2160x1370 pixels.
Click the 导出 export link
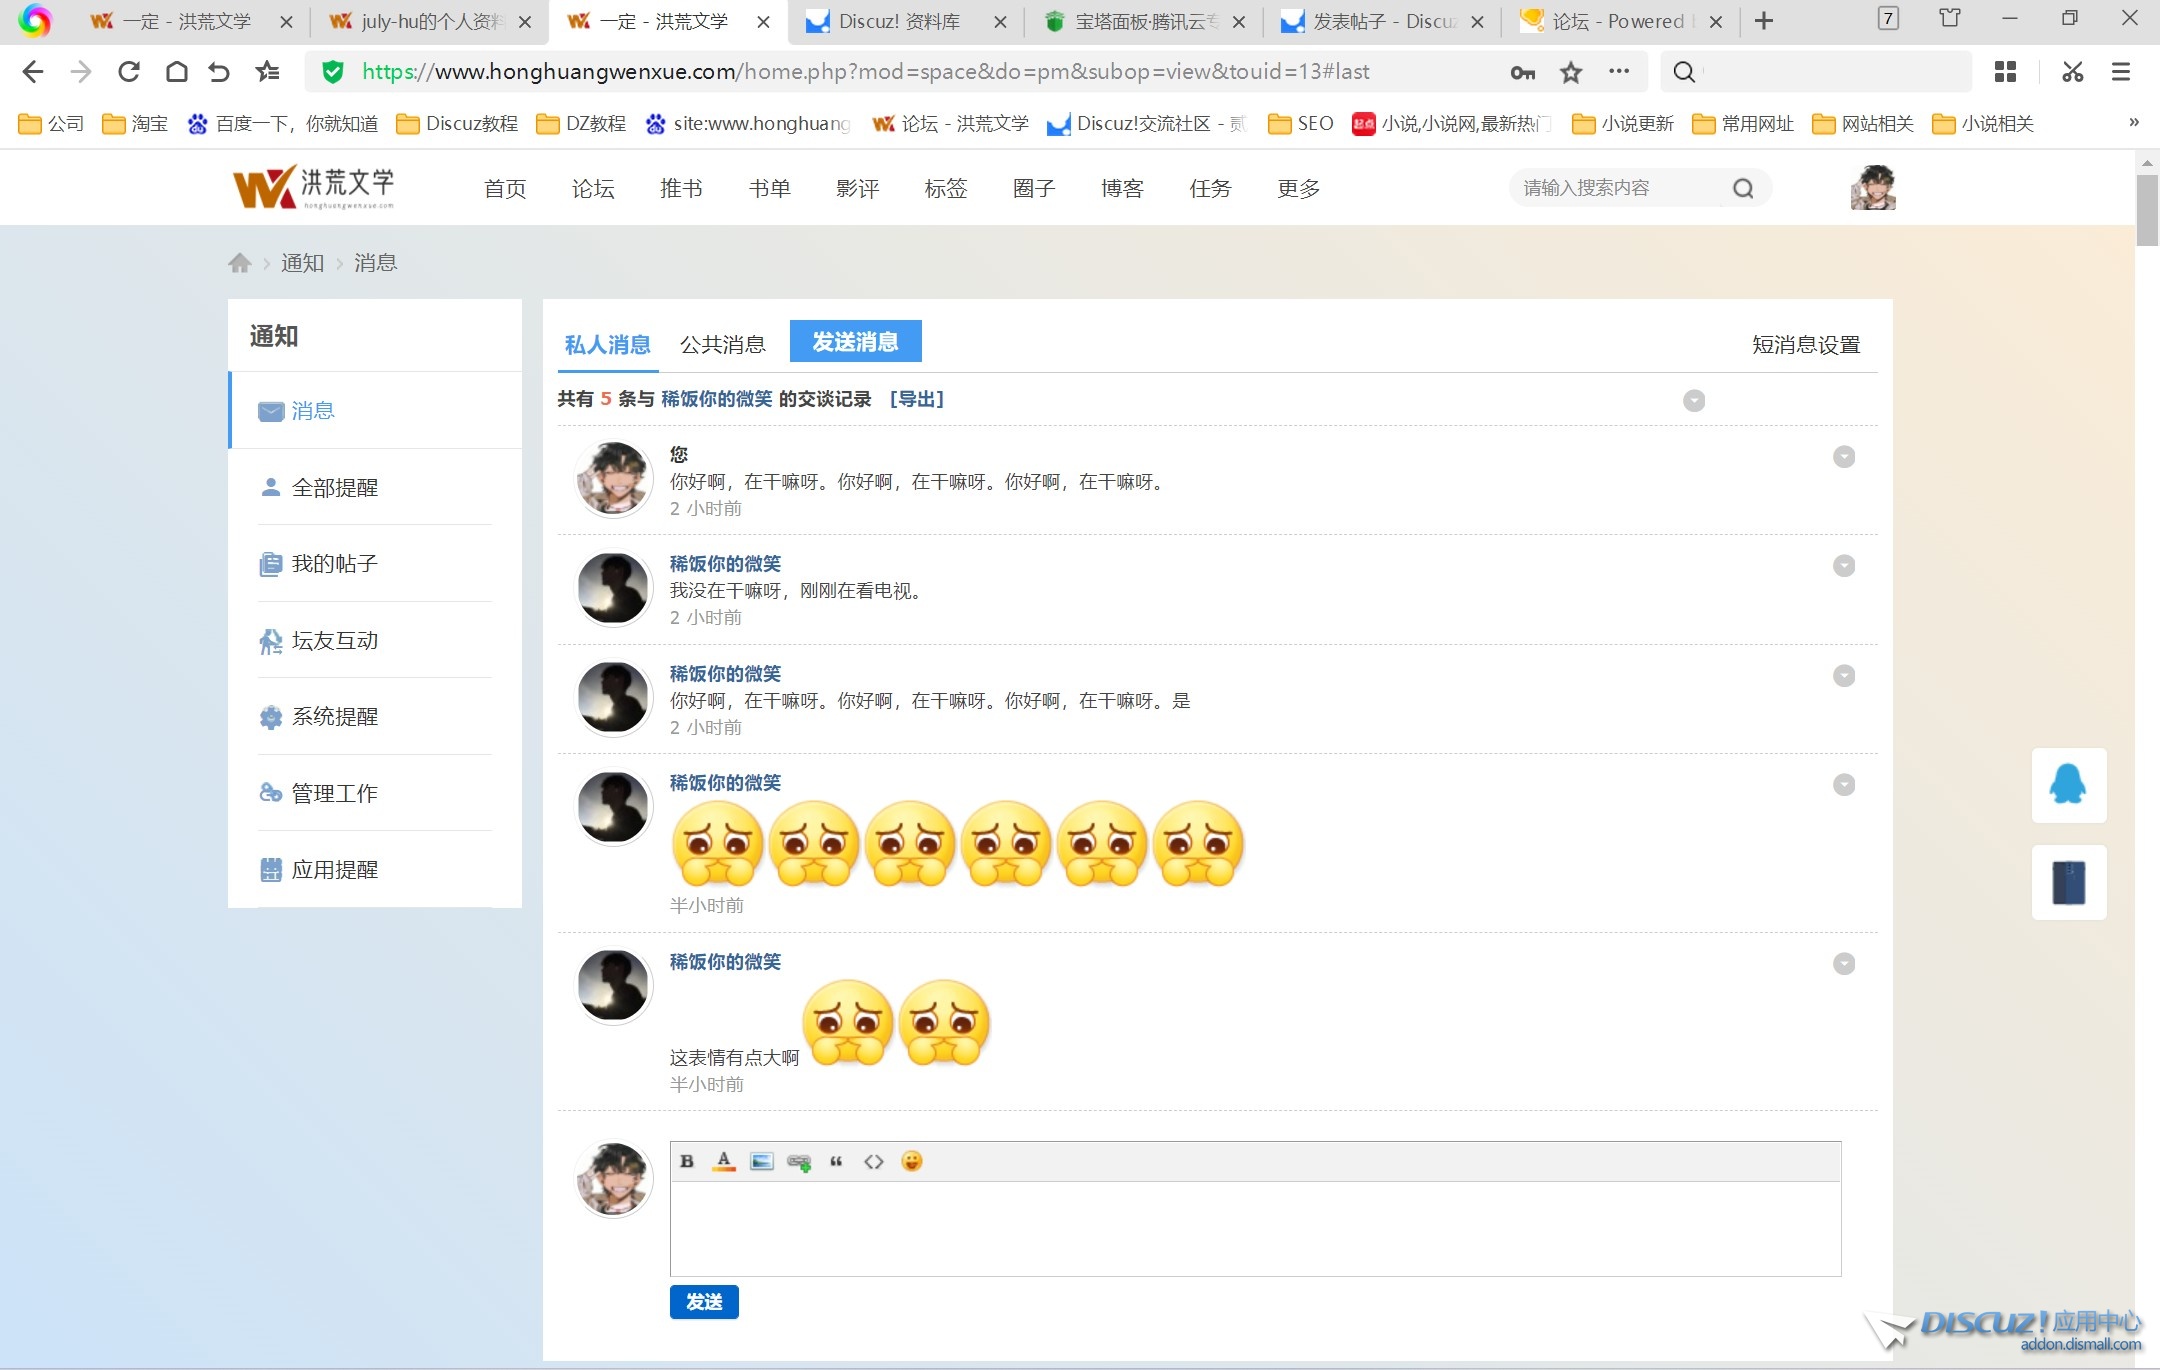pos(915,398)
